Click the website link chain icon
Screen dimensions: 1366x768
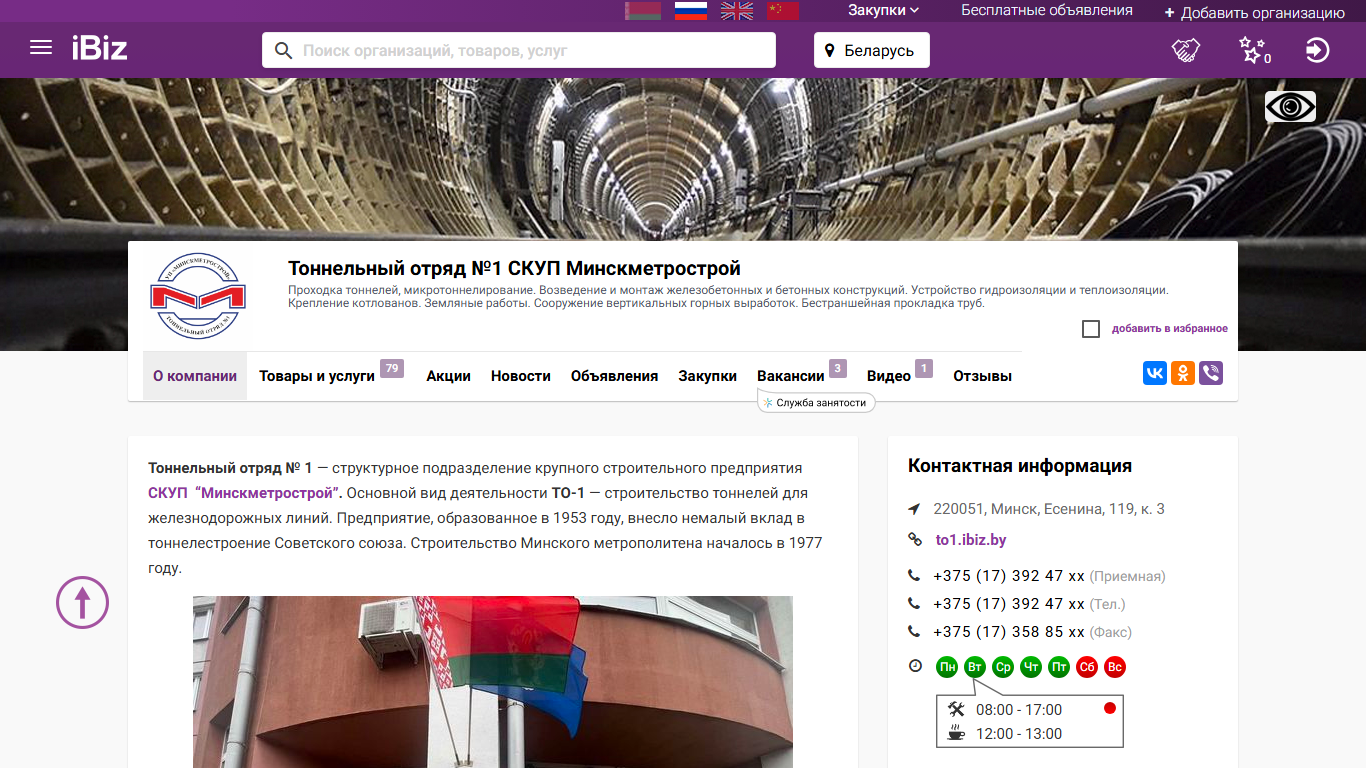[914, 540]
